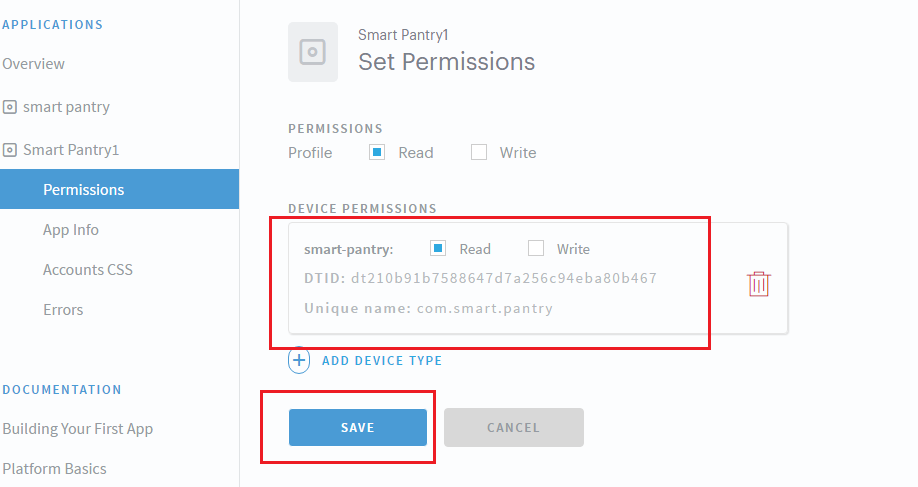Enable Profile Write permission checkbox
This screenshot has height=487, width=918.
click(479, 153)
